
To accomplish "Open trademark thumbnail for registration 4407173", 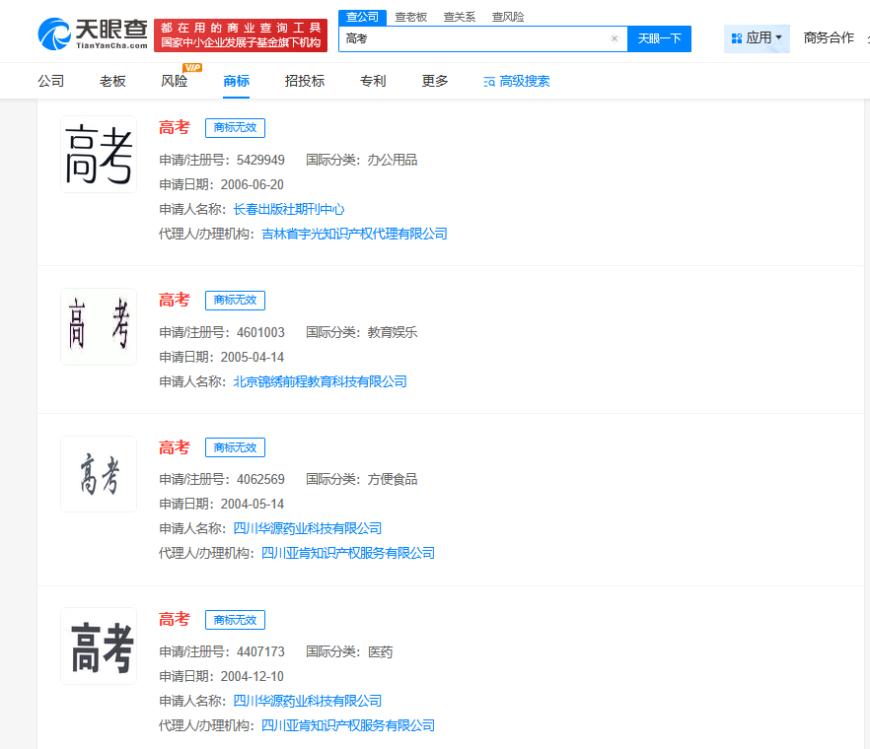I will (99, 646).
